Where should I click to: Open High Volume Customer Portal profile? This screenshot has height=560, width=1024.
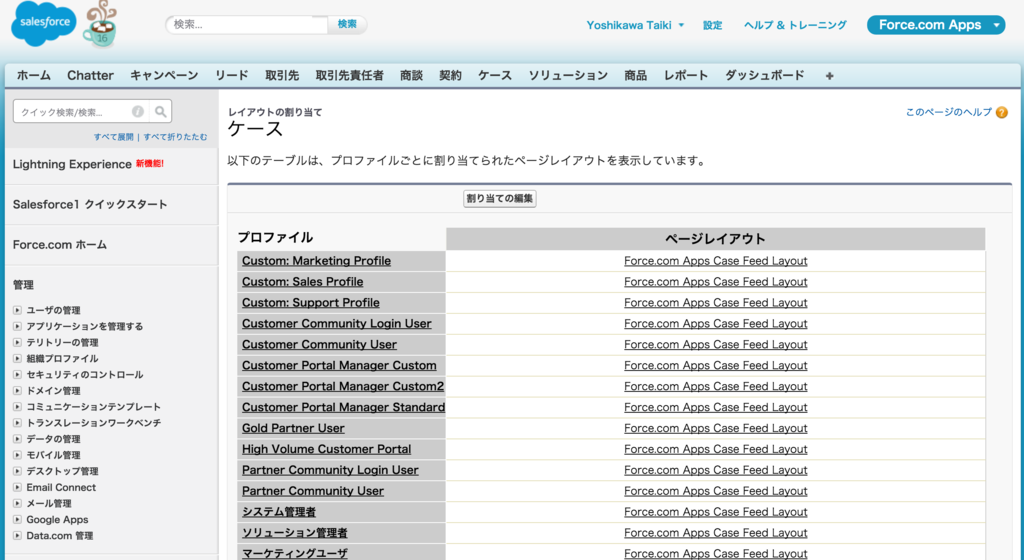coord(327,449)
